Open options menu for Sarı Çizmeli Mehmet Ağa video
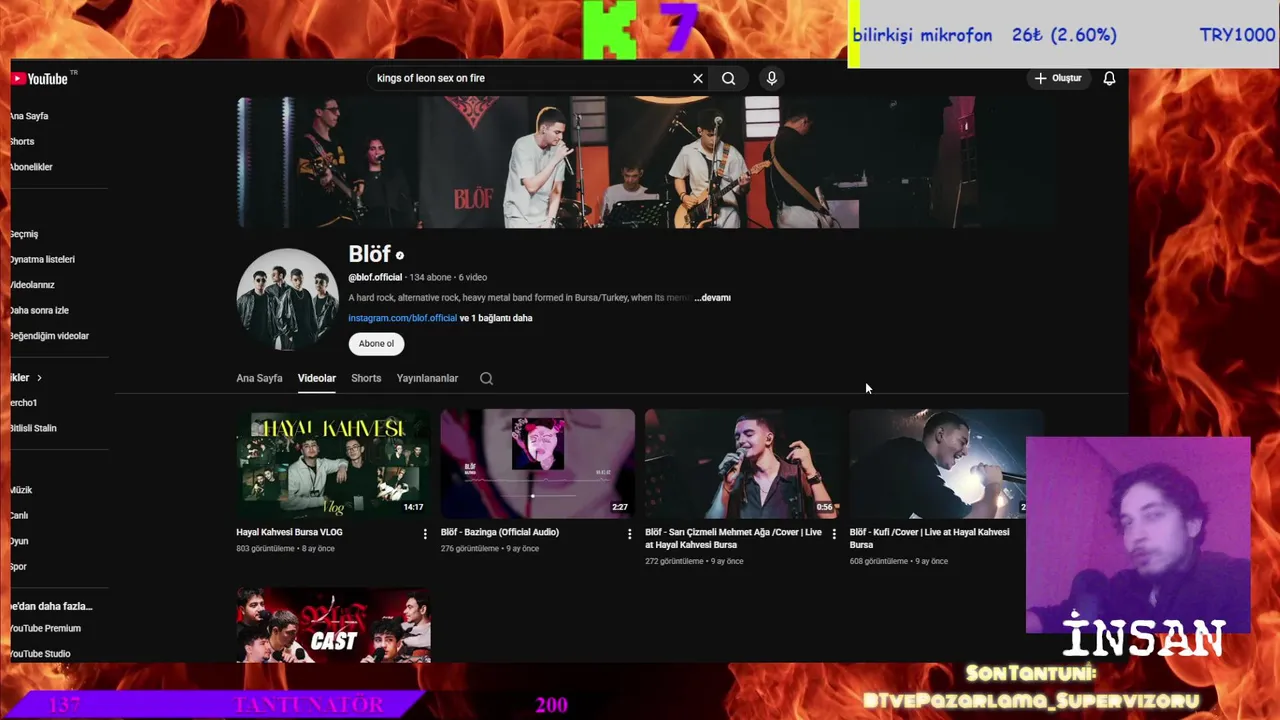Image resolution: width=1280 pixels, height=720 pixels. 834,534
